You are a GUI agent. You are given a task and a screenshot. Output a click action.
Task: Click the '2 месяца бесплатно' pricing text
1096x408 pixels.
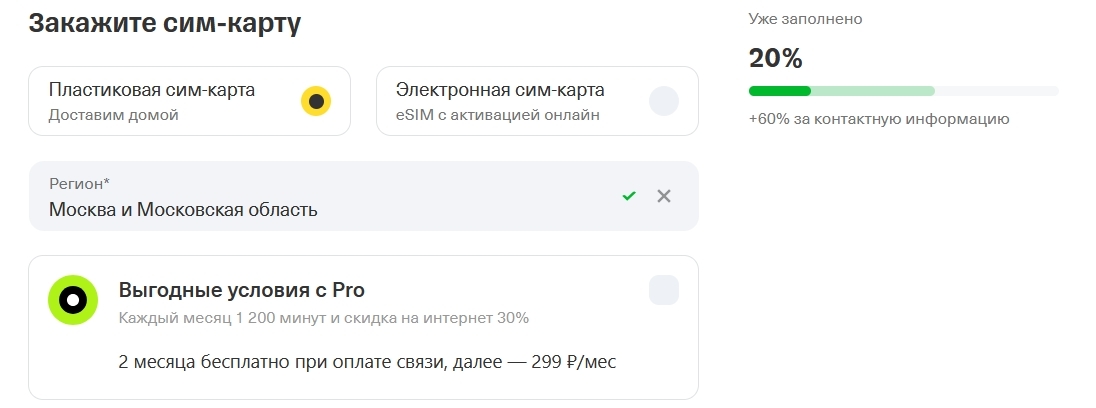[x=367, y=361]
